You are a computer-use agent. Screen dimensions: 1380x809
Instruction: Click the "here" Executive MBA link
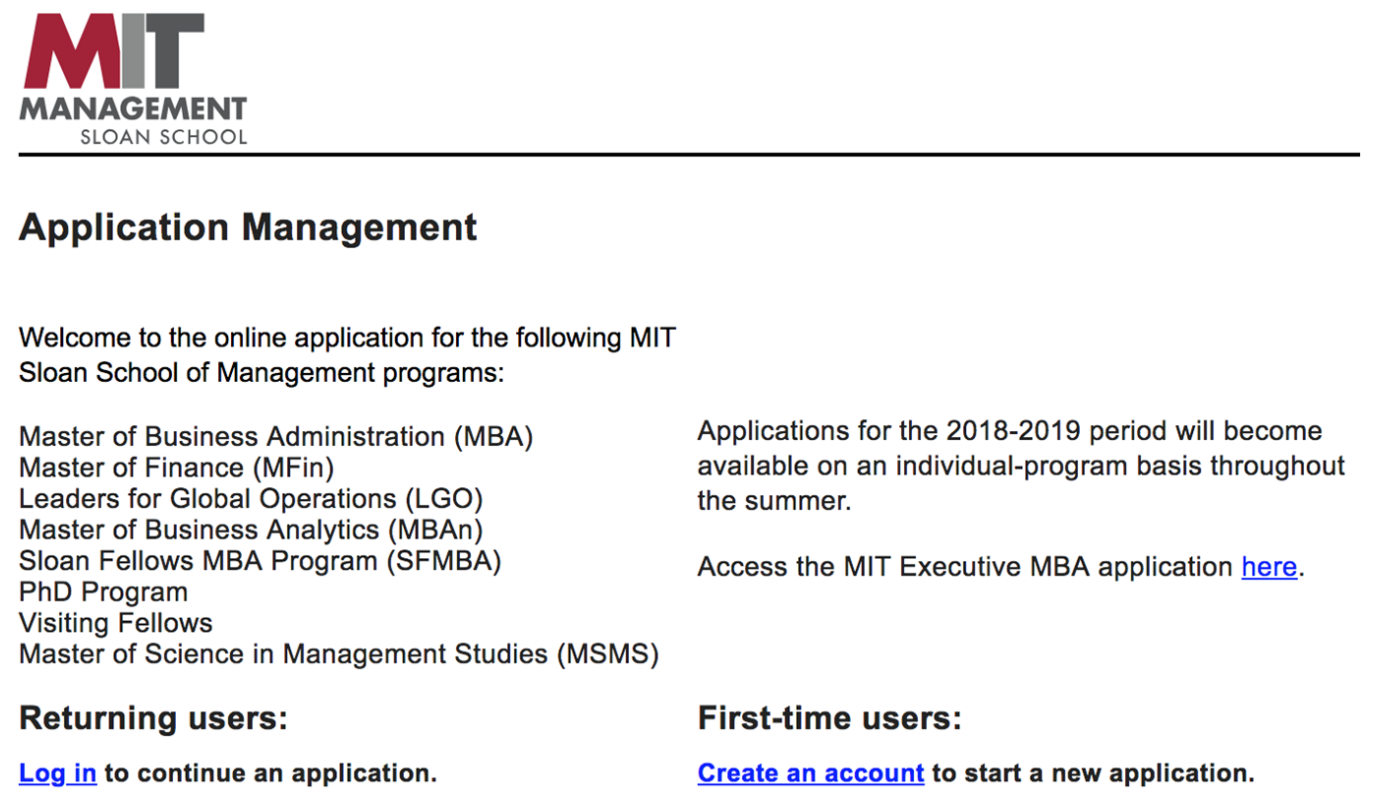pyautogui.click(x=1268, y=567)
